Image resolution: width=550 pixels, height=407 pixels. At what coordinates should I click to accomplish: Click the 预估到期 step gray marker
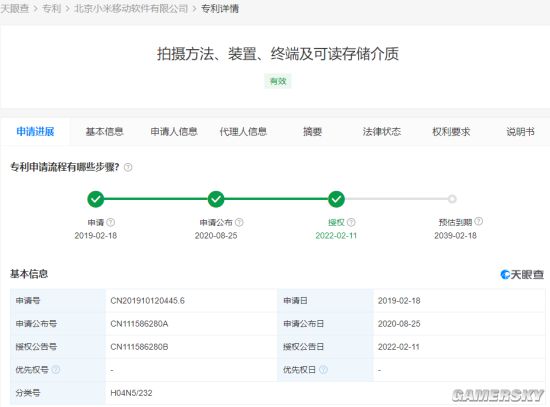[452, 199]
